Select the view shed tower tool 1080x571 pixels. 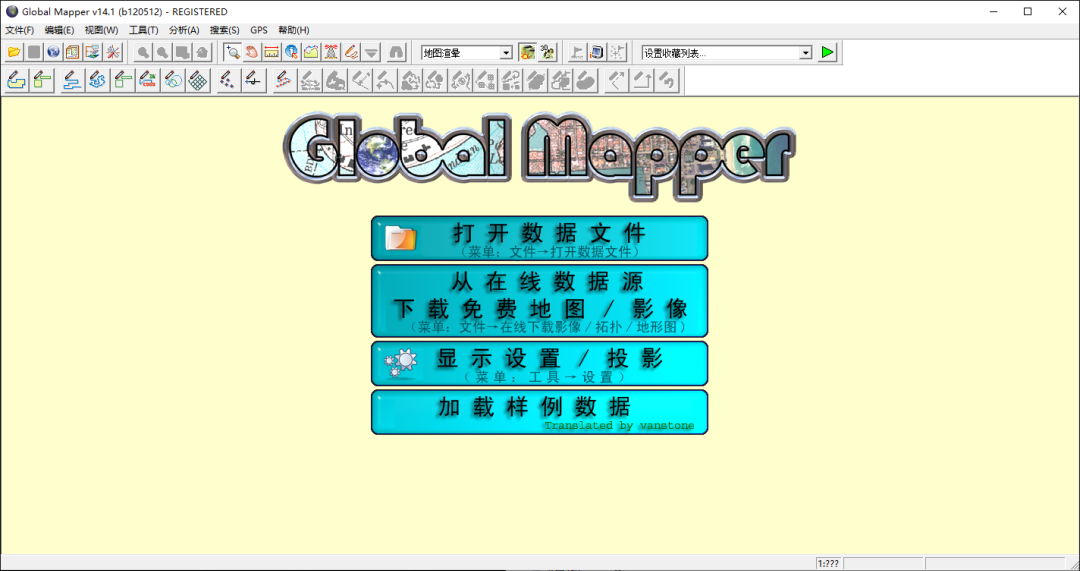click(x=331, y=52)
